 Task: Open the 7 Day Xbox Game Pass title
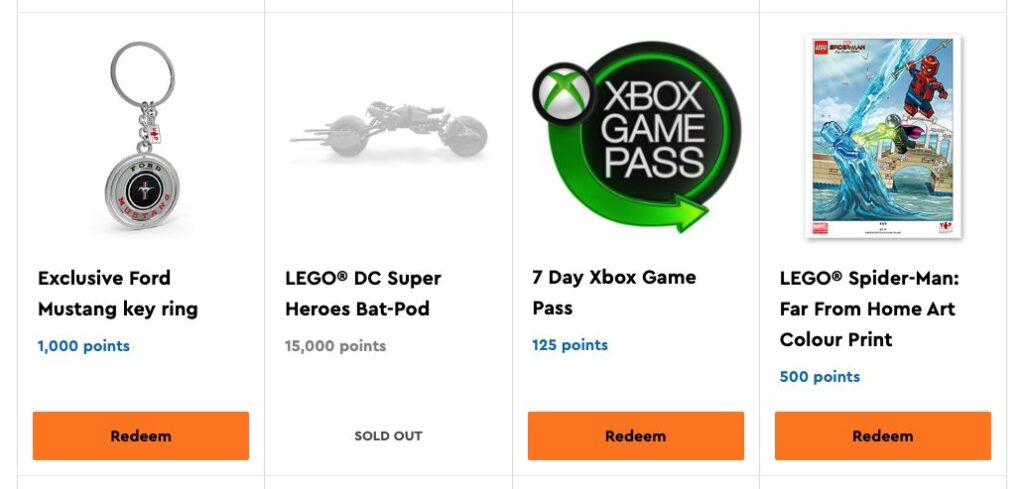click(x=614, y=293)
